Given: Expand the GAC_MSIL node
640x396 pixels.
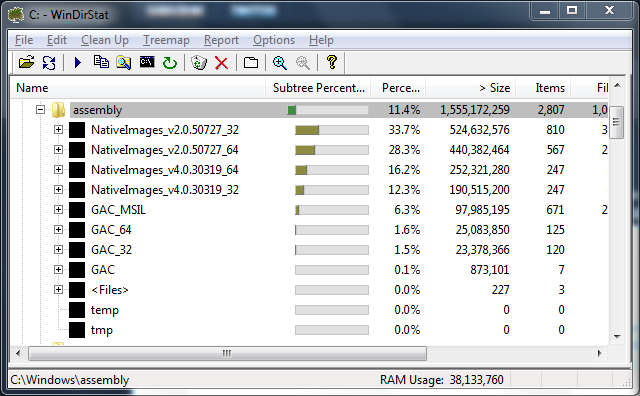Looking at the screenshot, I should tap(58, 209).
